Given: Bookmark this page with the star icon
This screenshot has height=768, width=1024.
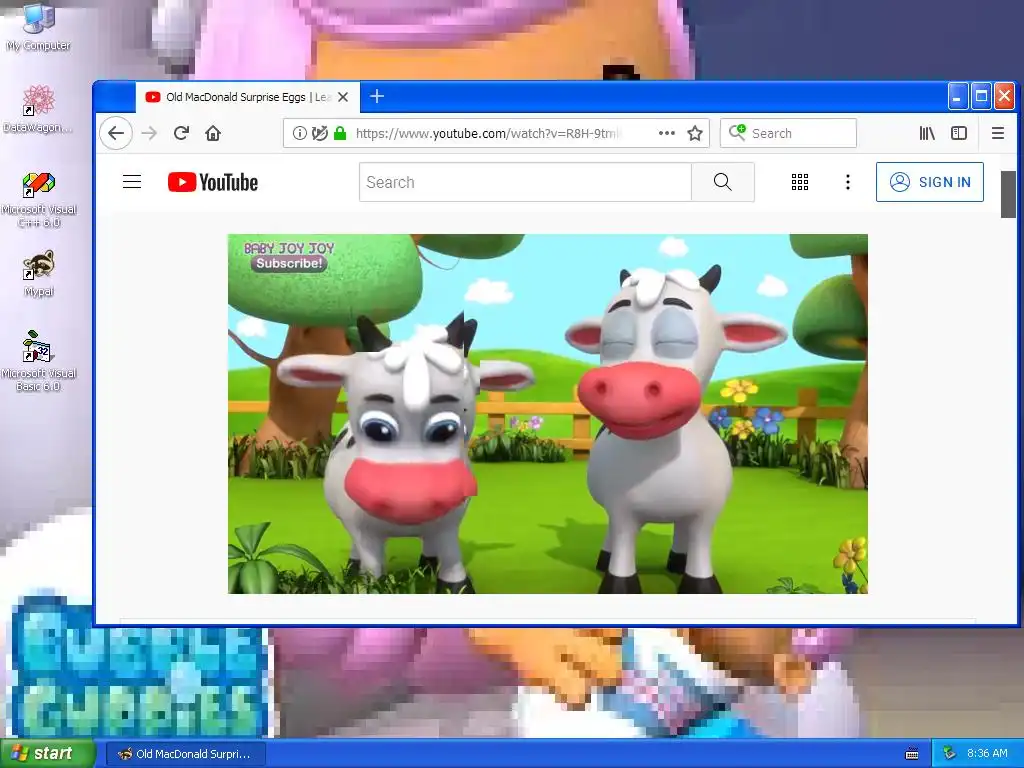Looking at the screenshot, I should click(x=695, y=133).
